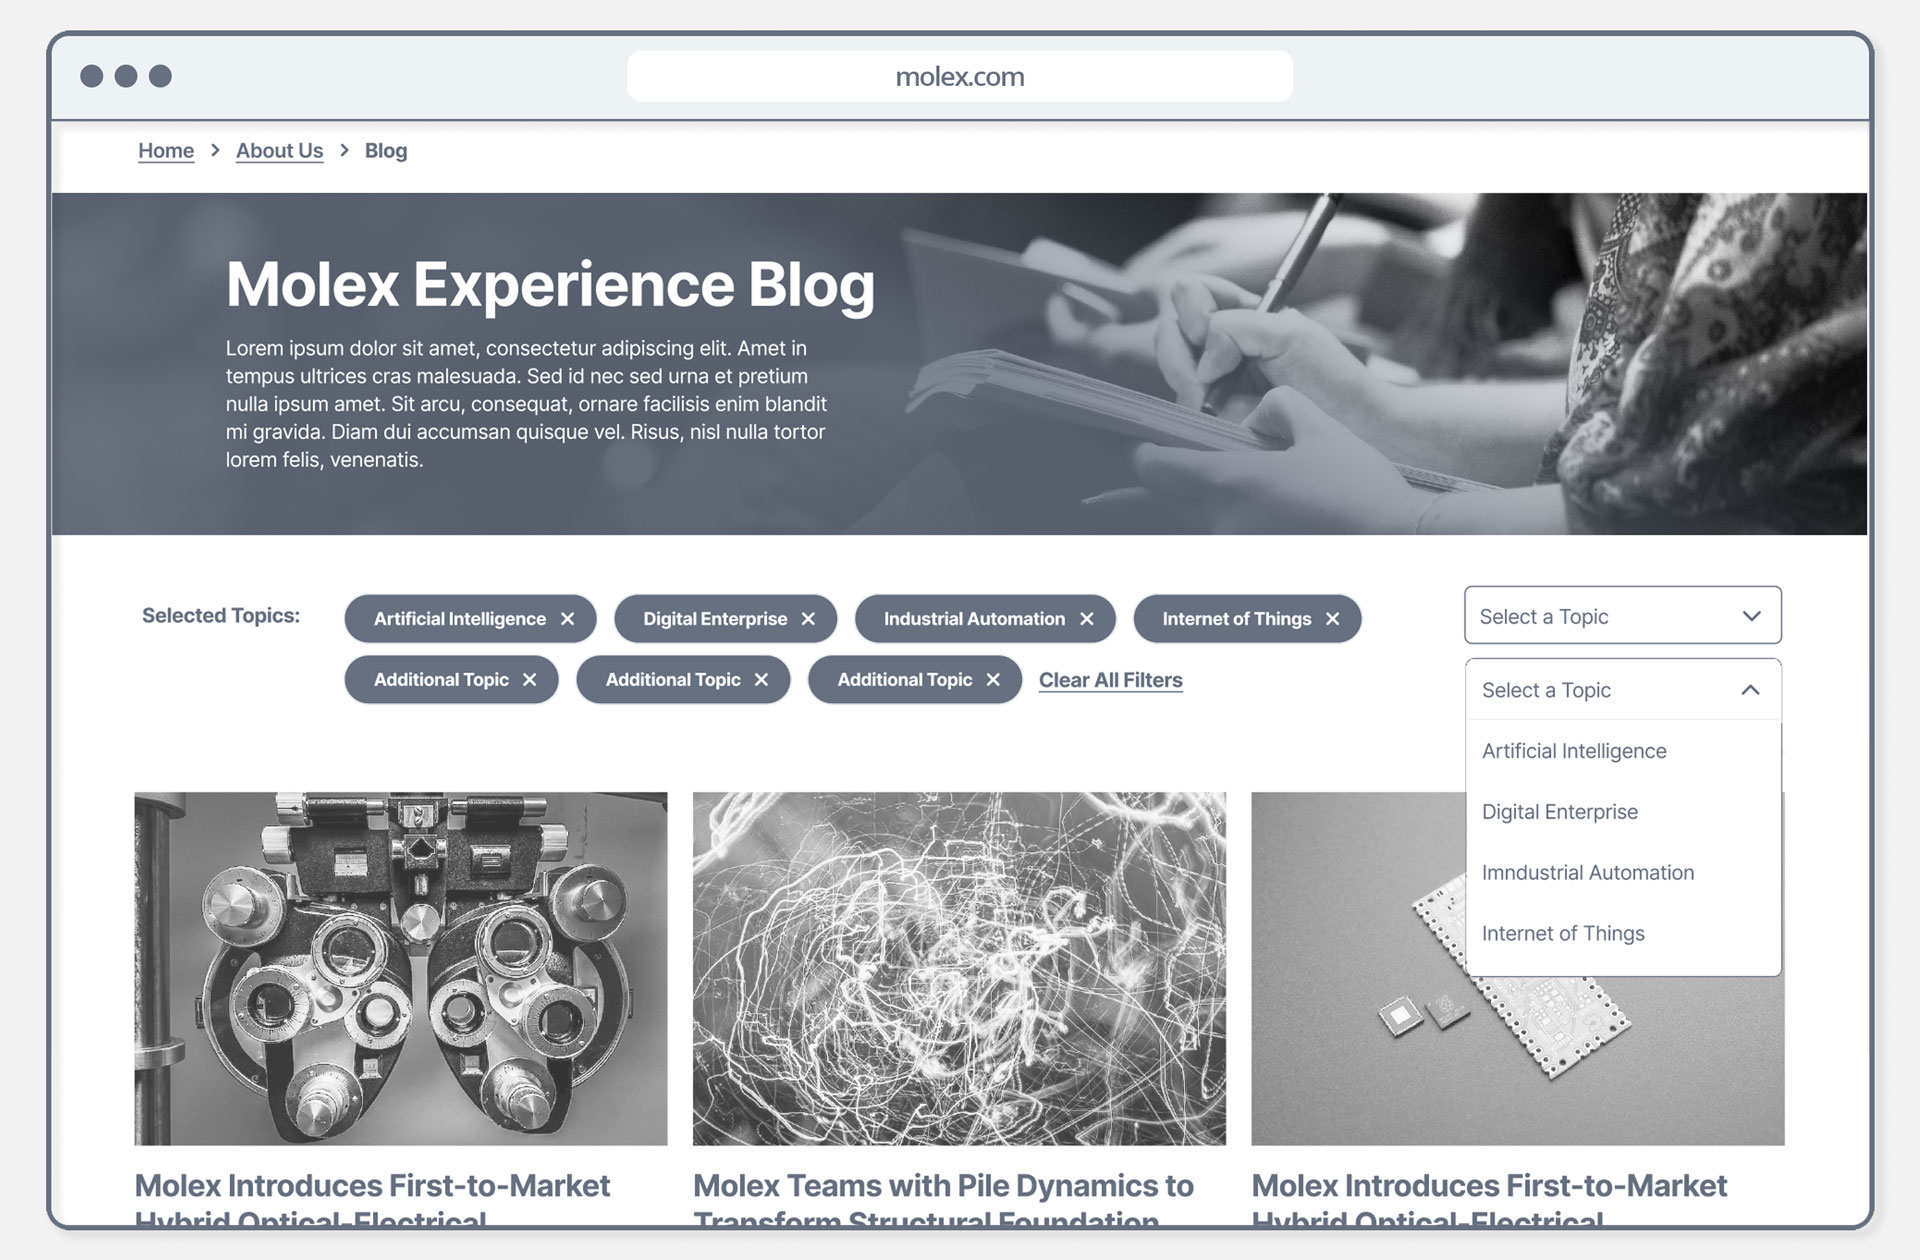Screen dimensions: 1920x1260
Task: Open the top Select a Topic dropdown
Action: coord(1622,615)
